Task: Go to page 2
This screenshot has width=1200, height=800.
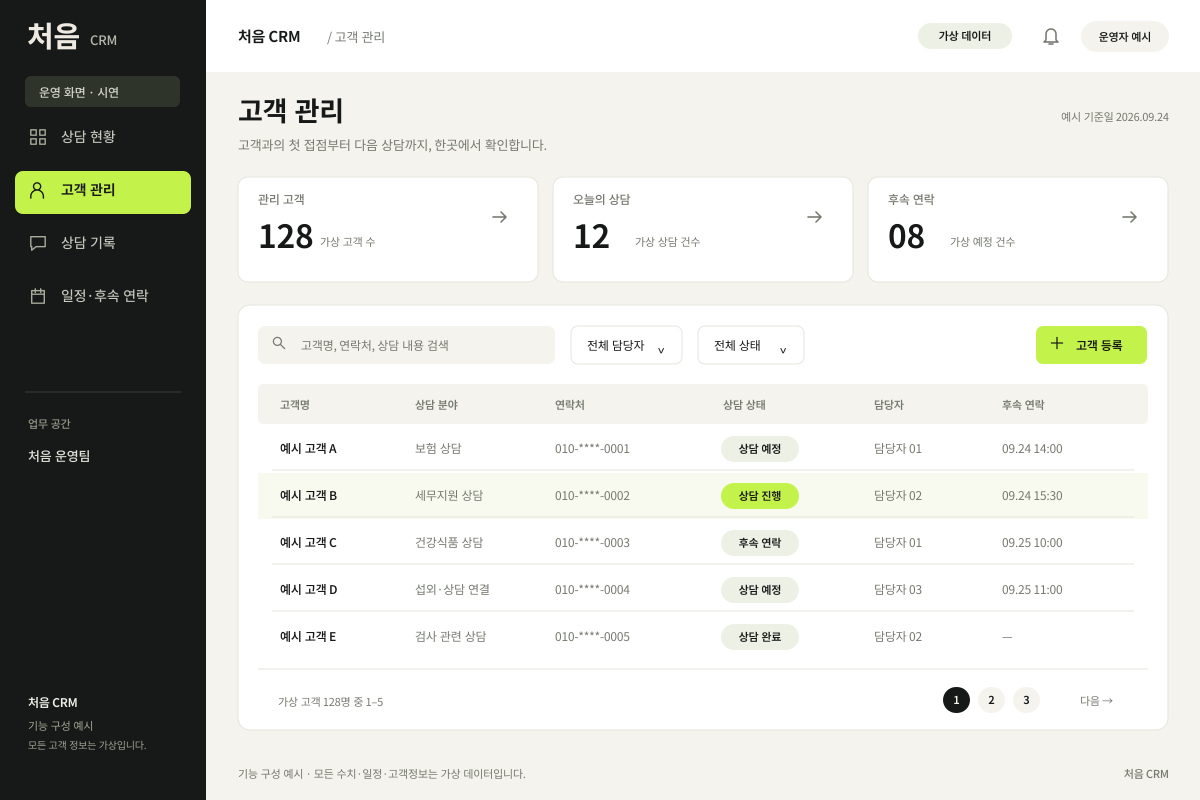Action: coord(991,700)
